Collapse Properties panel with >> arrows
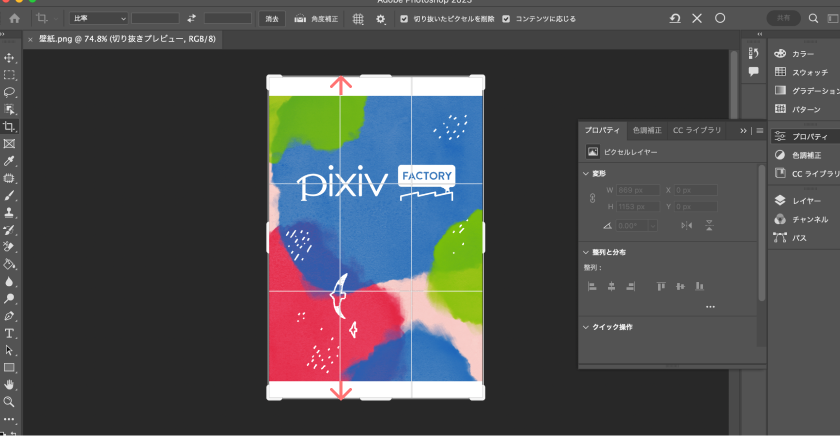840x436 pixels. 743,130
